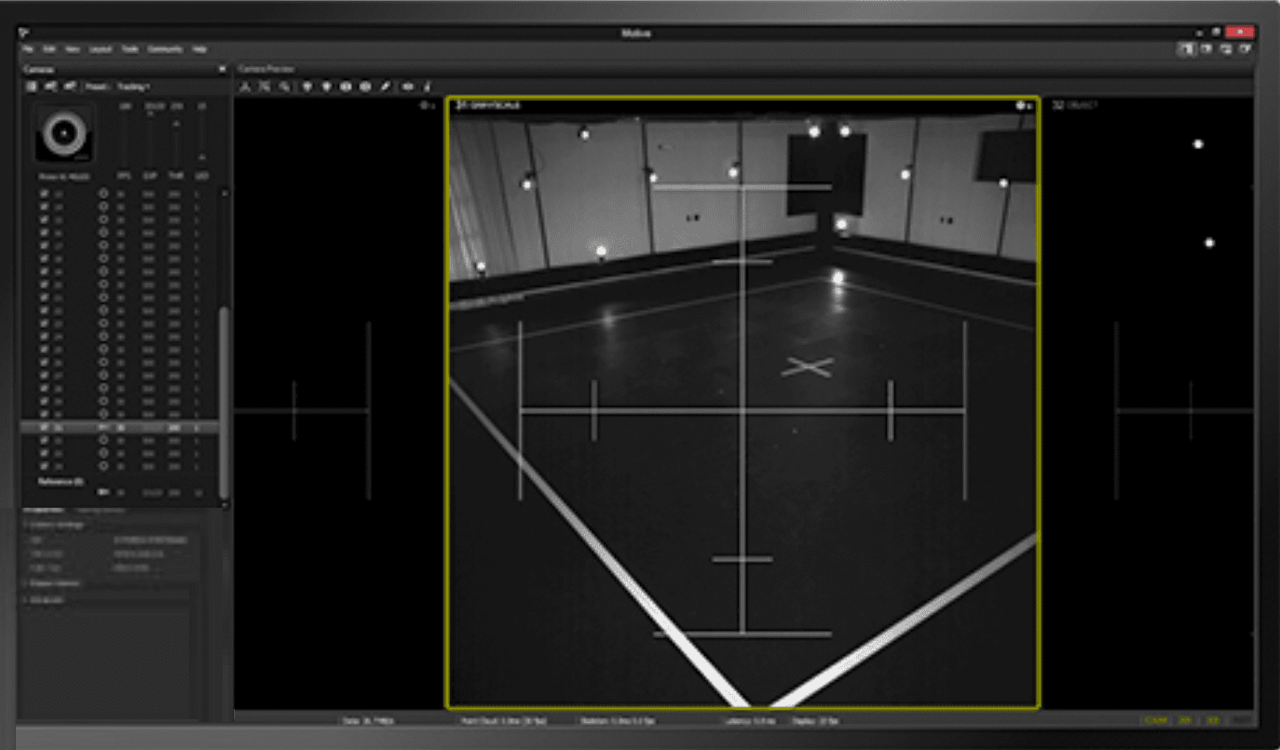Open the Tools menu
1280x750 pixels.
pyautogui.click(x=130, y=49)
